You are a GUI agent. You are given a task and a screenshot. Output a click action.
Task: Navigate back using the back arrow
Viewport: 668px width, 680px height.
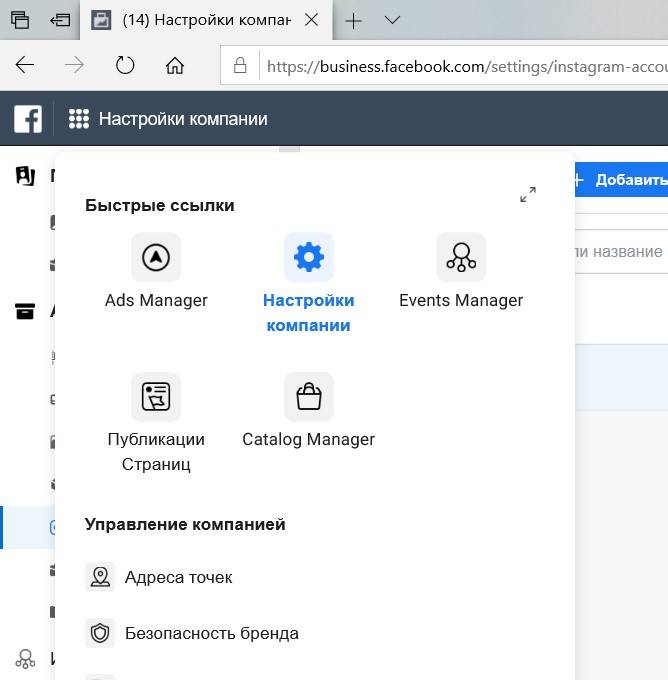pos(25,66)
